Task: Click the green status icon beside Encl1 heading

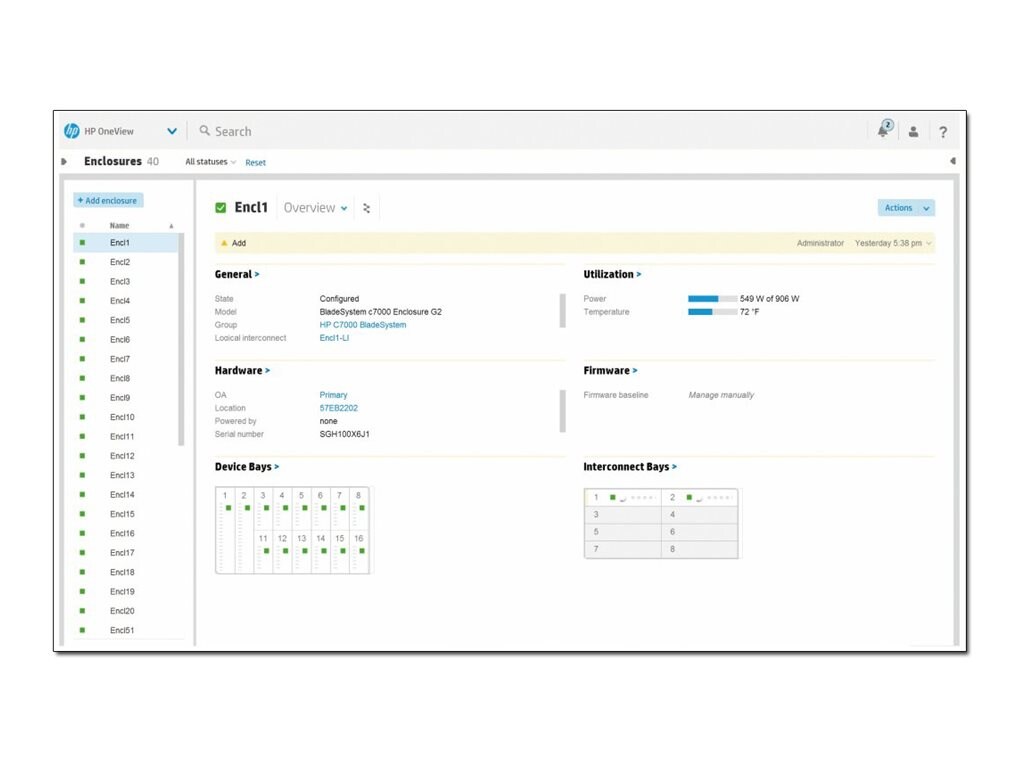Action: [x=221, y=207]
